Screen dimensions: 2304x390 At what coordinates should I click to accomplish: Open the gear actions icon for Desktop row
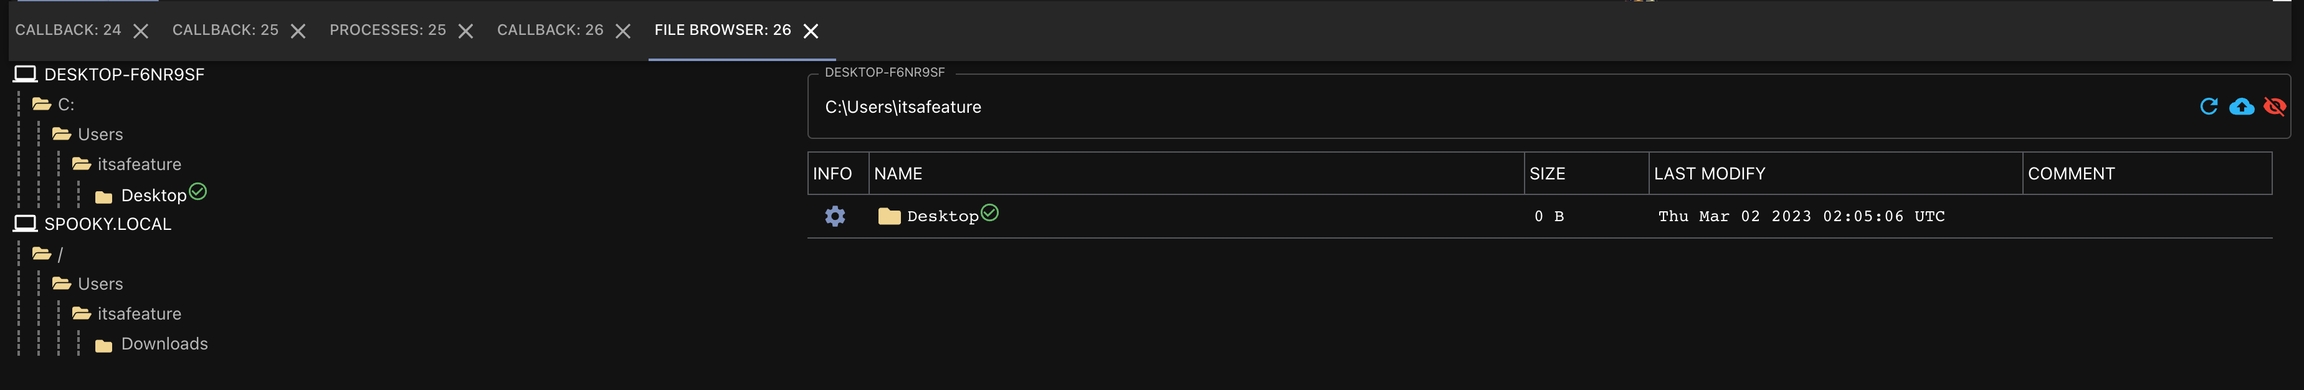pyautogui.click(x=835, y=216)
